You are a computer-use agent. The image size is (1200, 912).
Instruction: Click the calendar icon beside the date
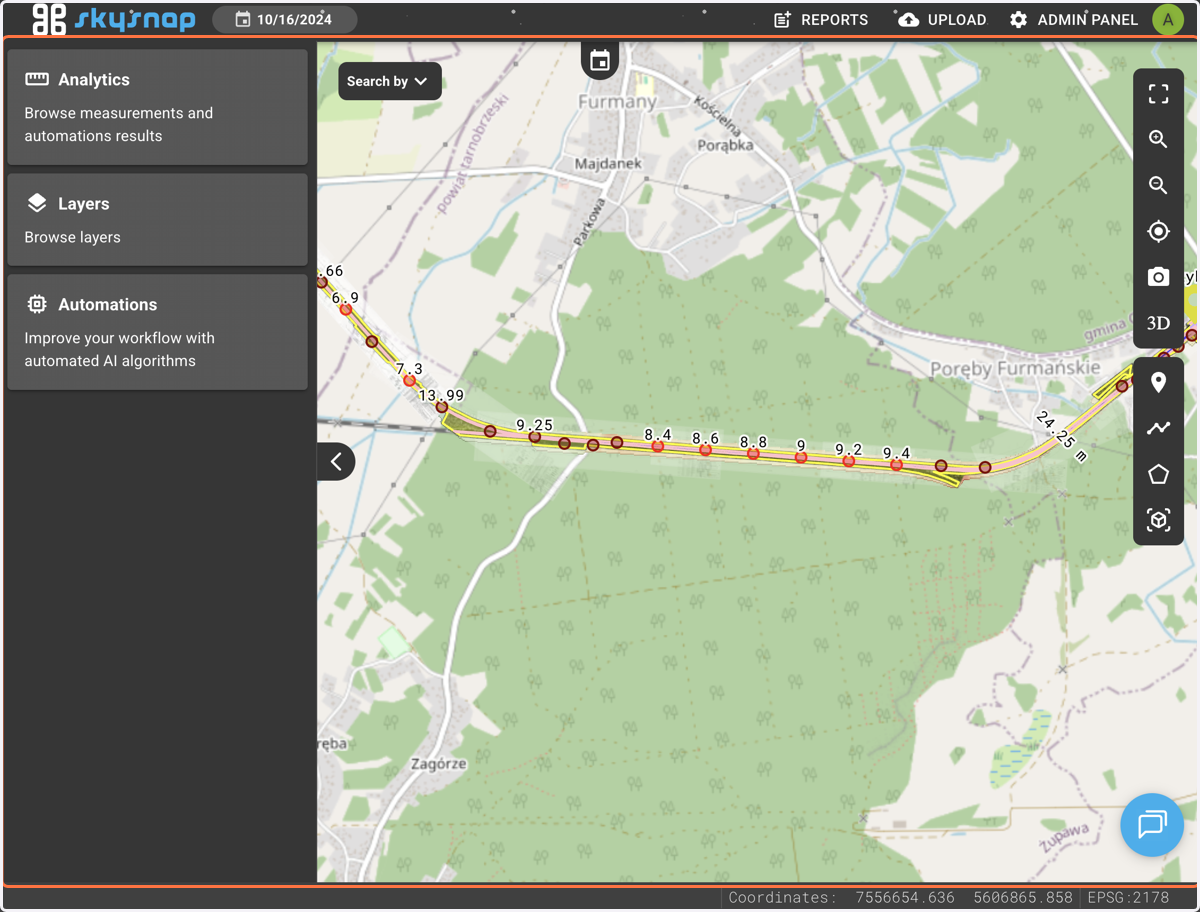click(242, 19)
